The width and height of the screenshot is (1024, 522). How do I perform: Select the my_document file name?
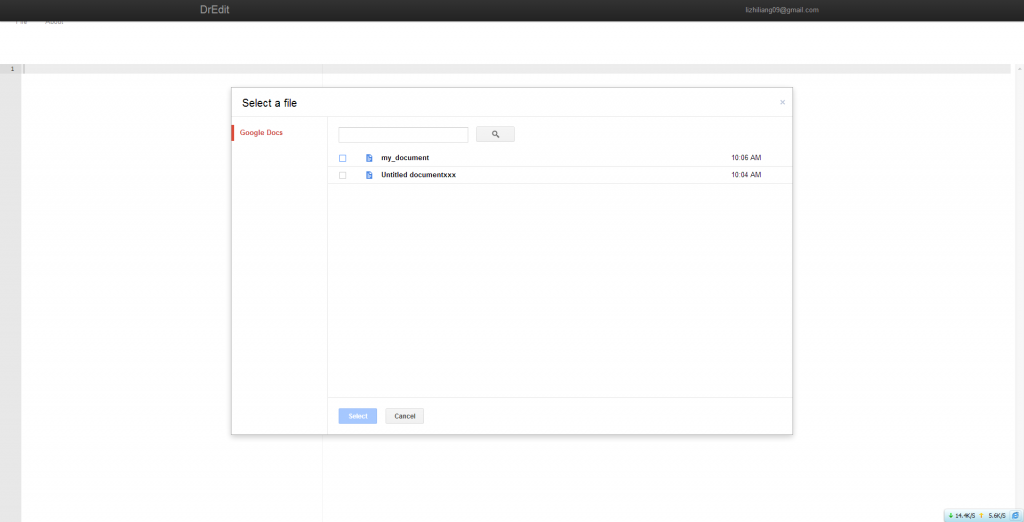[405, 158]
